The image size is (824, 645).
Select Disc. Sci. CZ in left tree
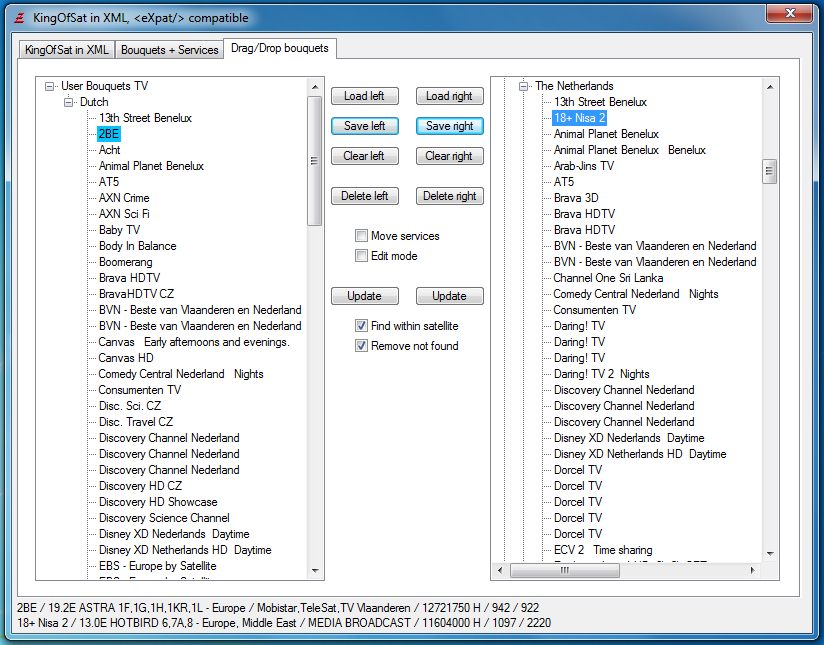[x=130, y=406]
